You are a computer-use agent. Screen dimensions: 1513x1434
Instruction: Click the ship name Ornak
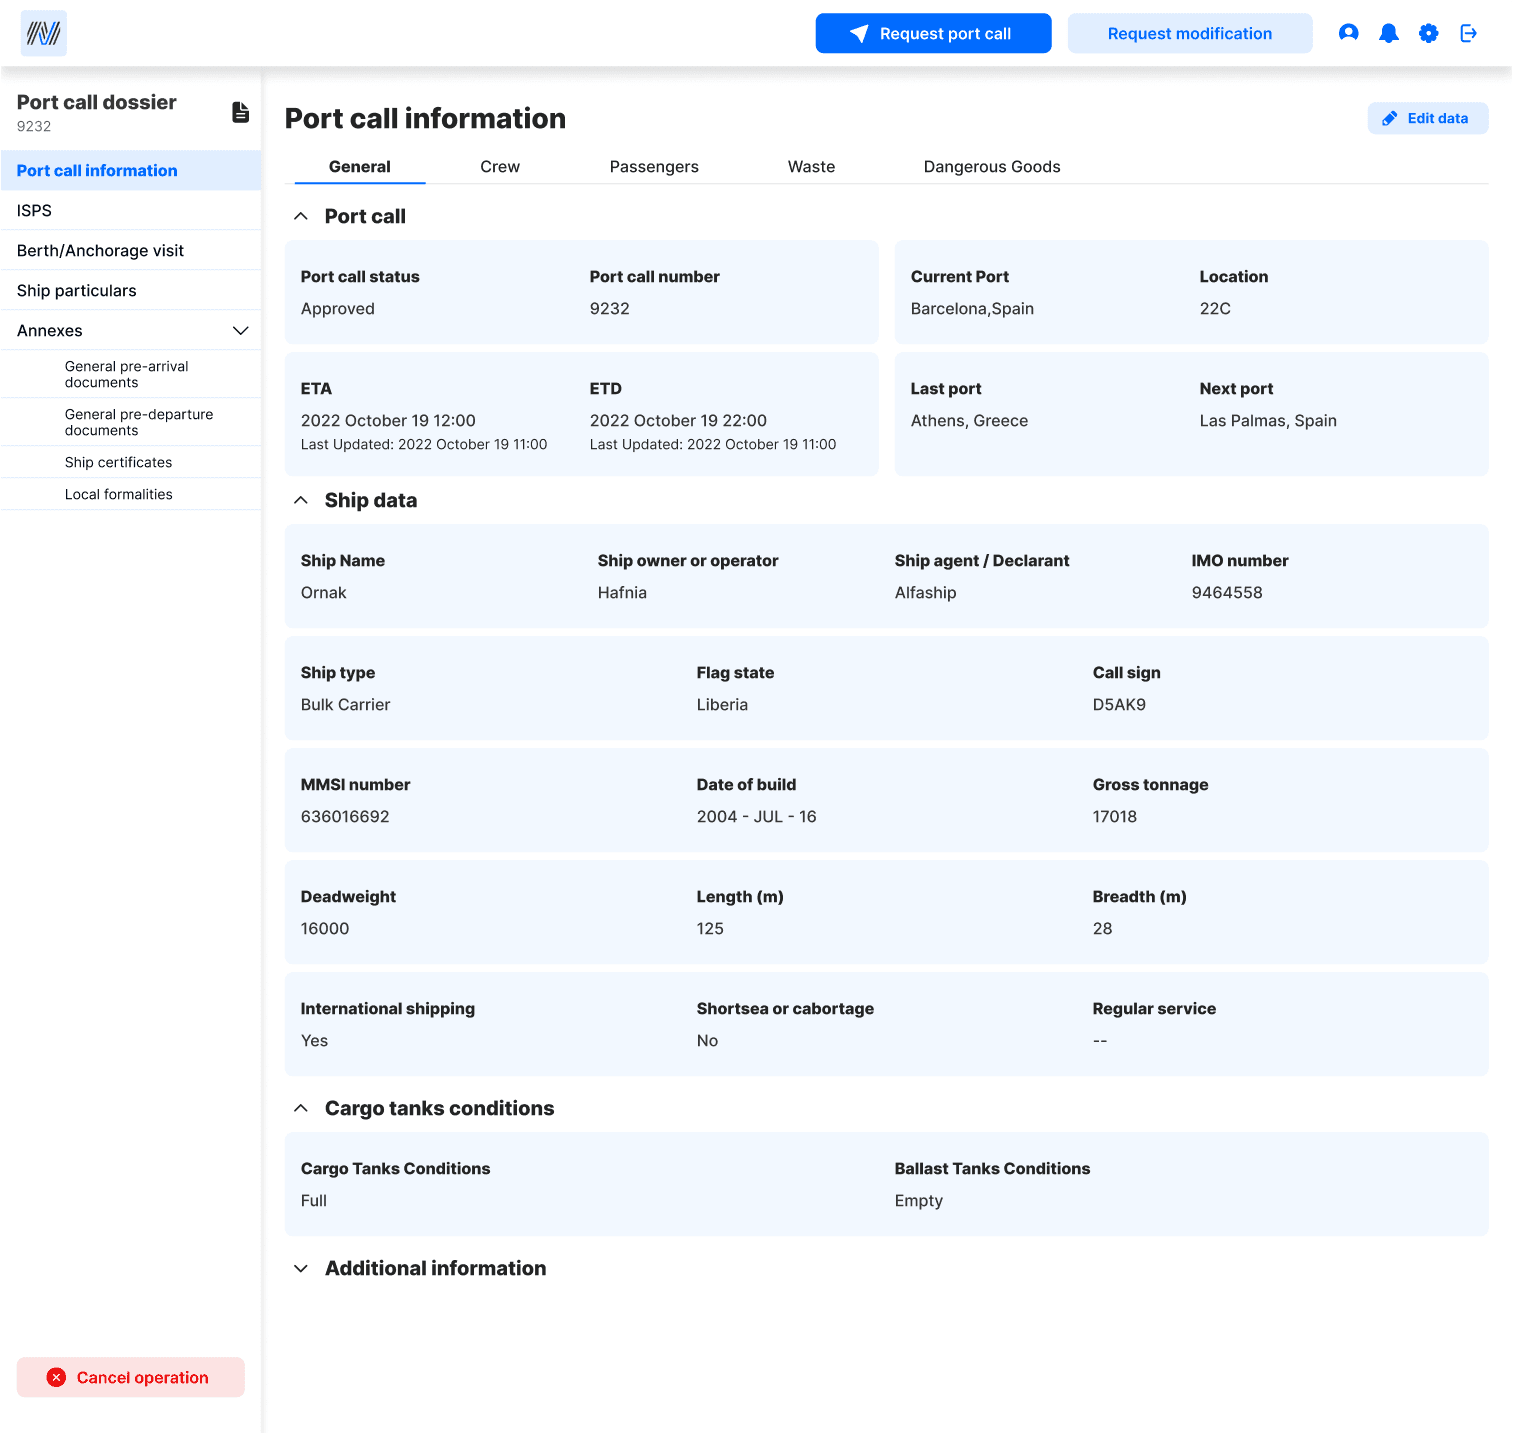tap(323, 592)
